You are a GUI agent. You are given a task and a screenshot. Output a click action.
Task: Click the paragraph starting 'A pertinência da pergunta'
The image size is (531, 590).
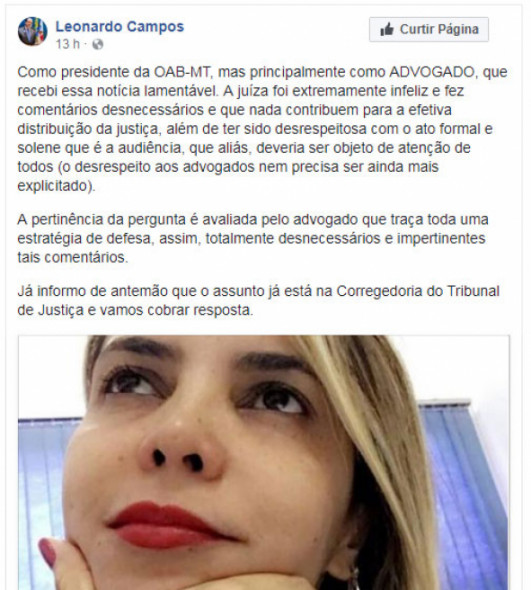click(x=253, y=238)
